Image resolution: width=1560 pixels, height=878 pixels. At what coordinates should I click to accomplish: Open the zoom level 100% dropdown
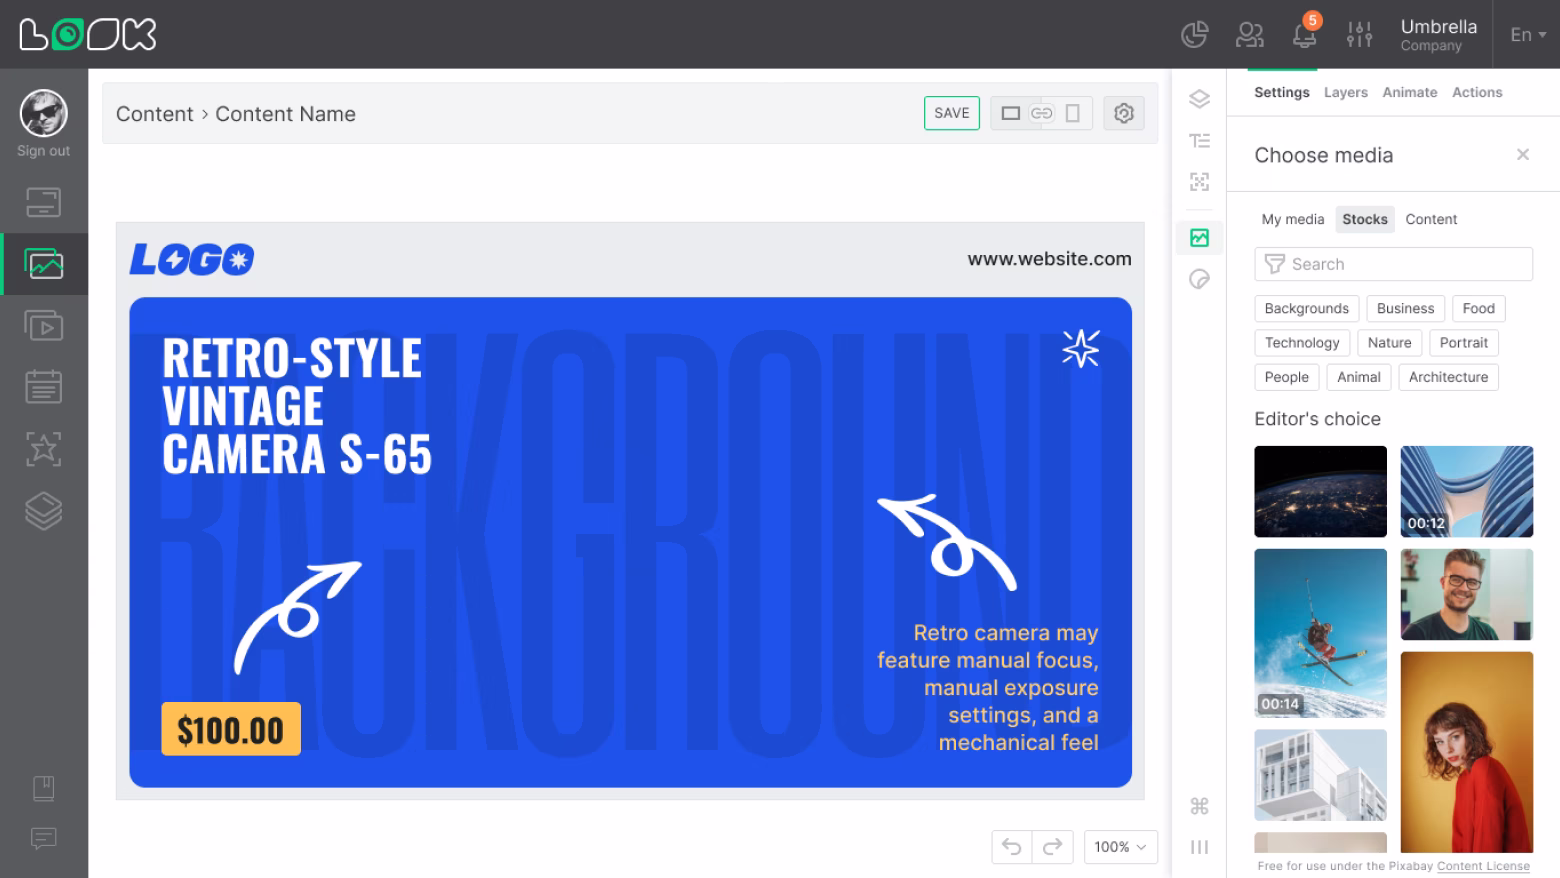[x=1121, y=847]
